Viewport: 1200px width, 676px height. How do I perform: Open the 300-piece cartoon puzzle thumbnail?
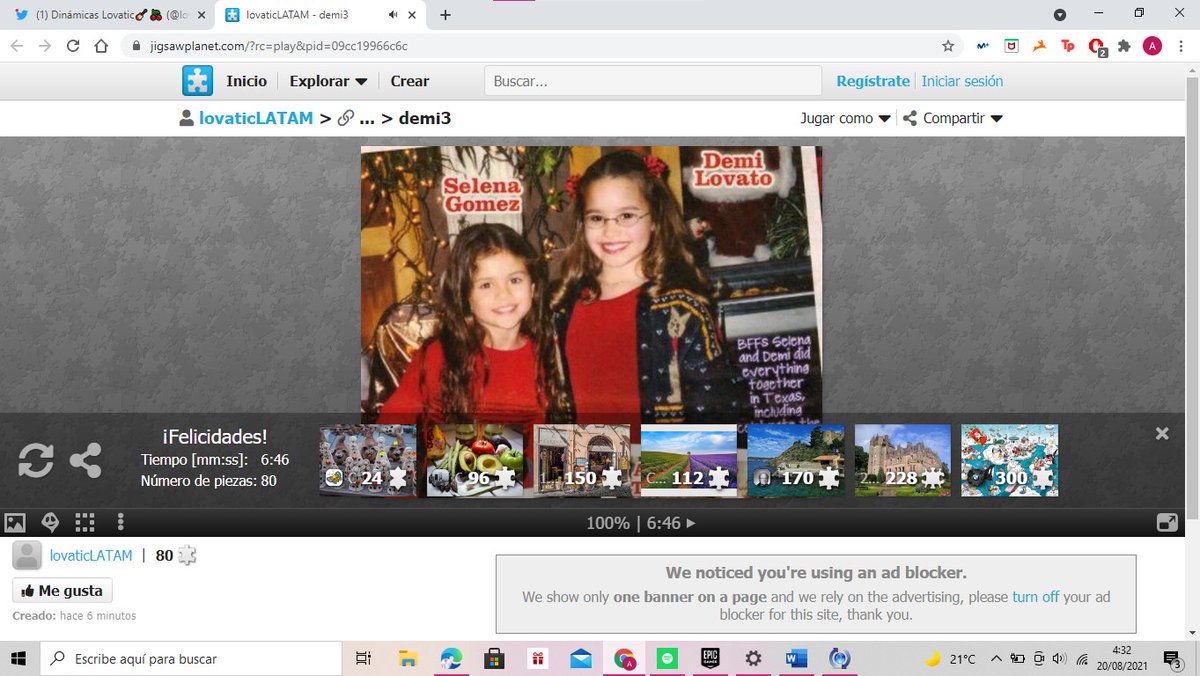tap(1010, 460)
